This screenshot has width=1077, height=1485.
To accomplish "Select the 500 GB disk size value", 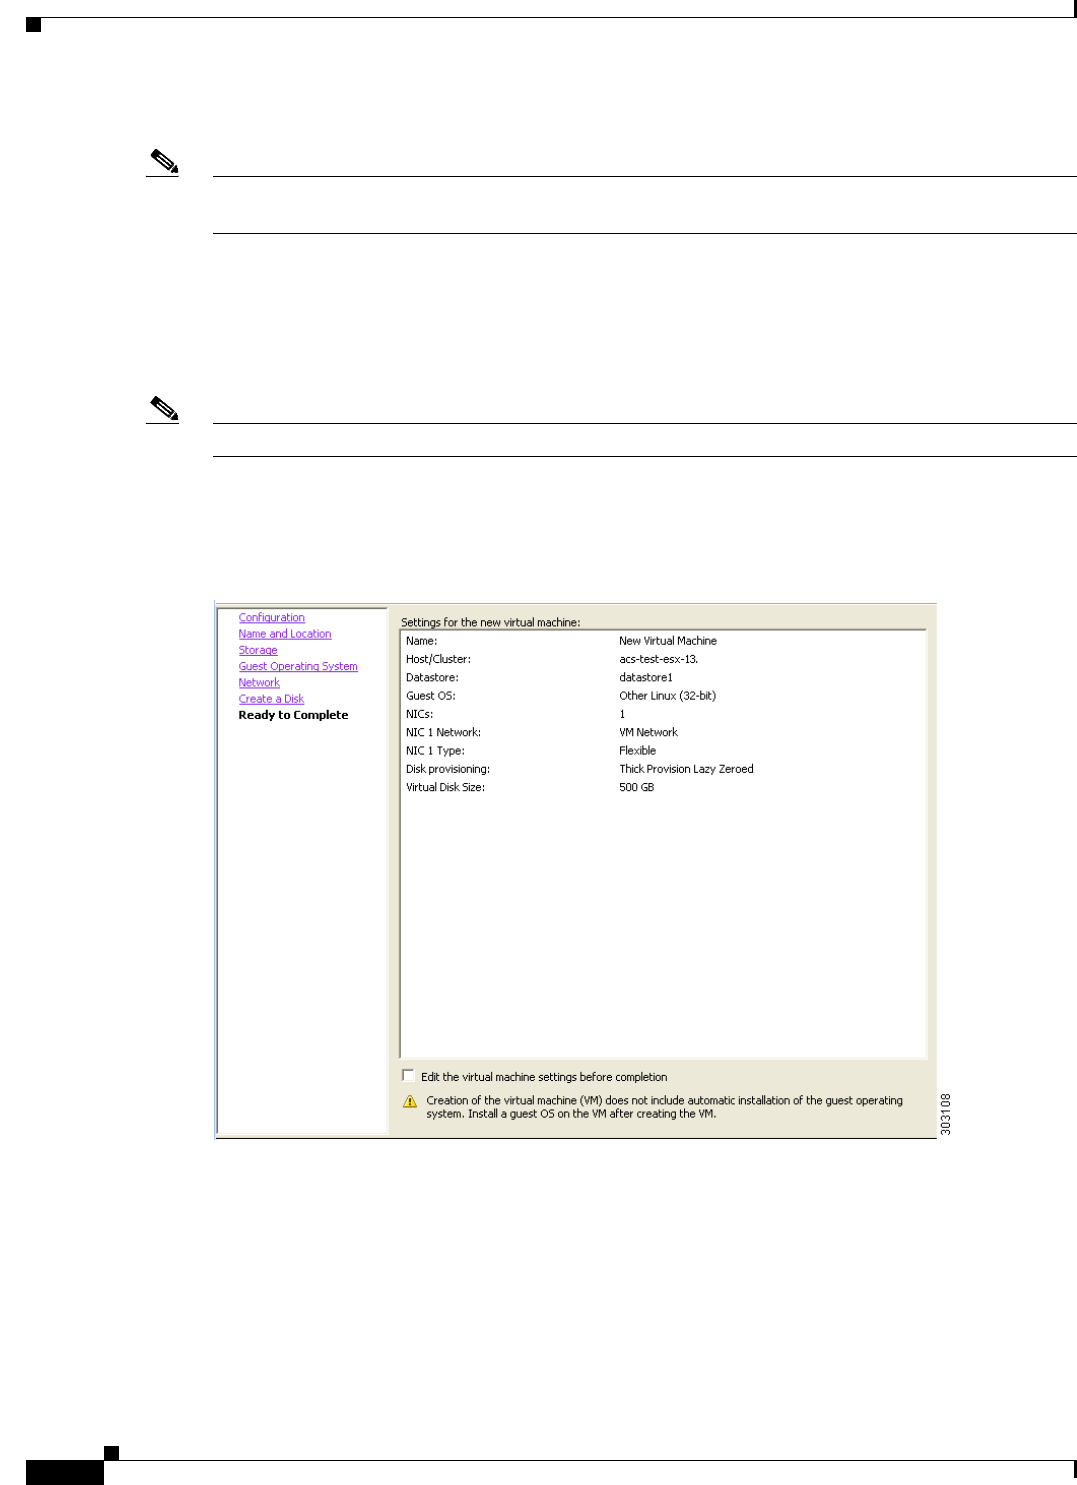I will [636, 787].
